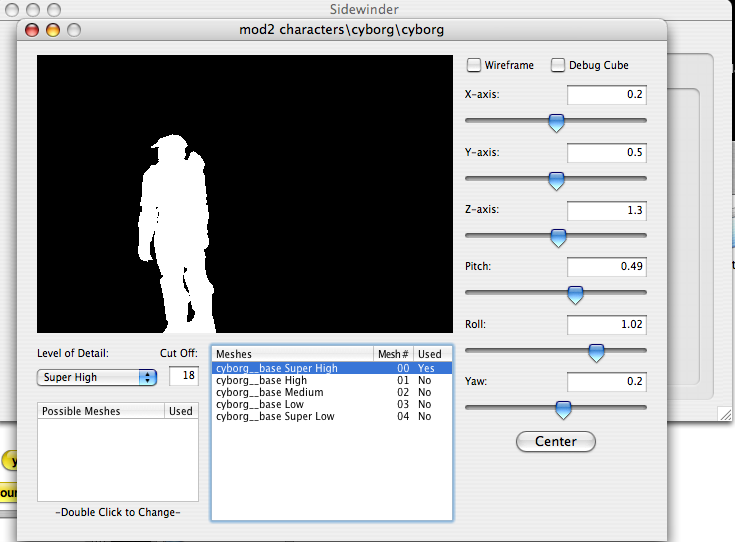Click the Roll slider handle

(596, 353)
